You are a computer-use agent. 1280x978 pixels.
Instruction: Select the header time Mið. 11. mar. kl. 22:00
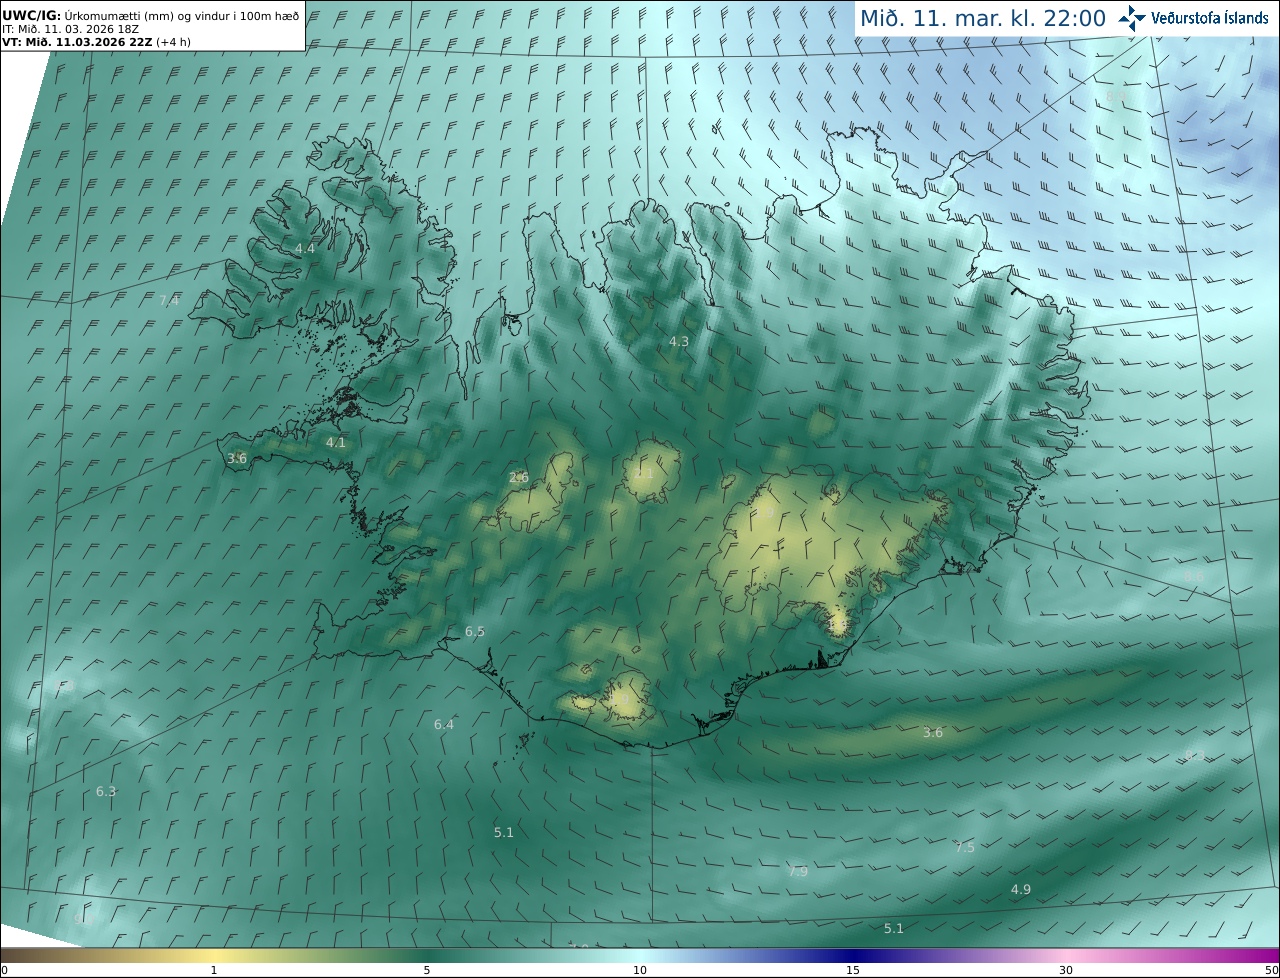coord(983,18)
